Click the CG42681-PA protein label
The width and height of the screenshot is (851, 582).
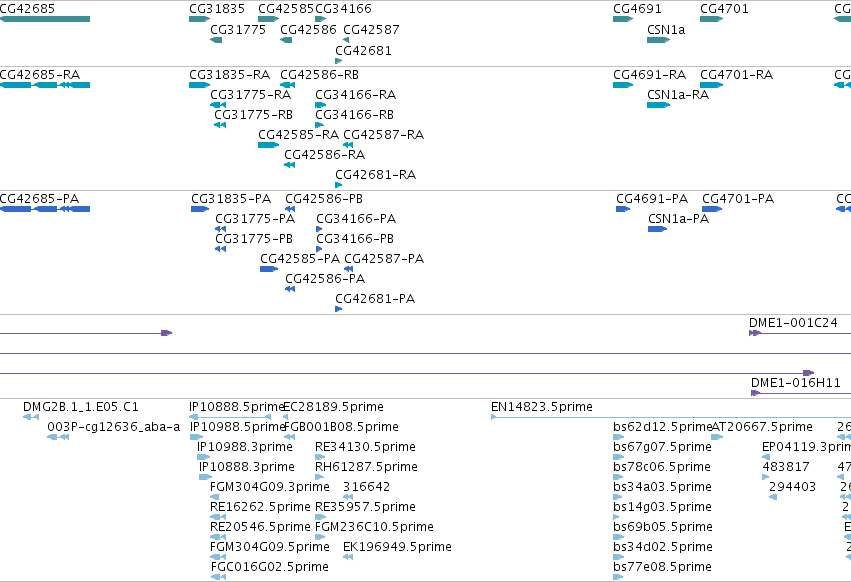point(375,299)
